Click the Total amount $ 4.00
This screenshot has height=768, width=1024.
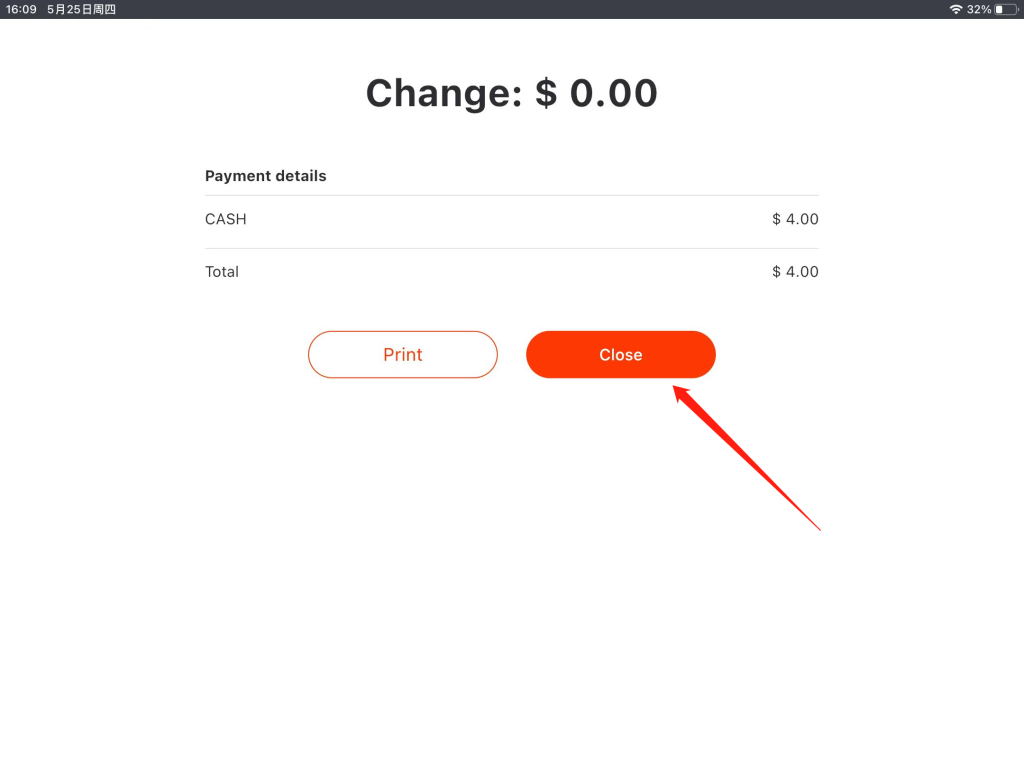click(795, 272)
